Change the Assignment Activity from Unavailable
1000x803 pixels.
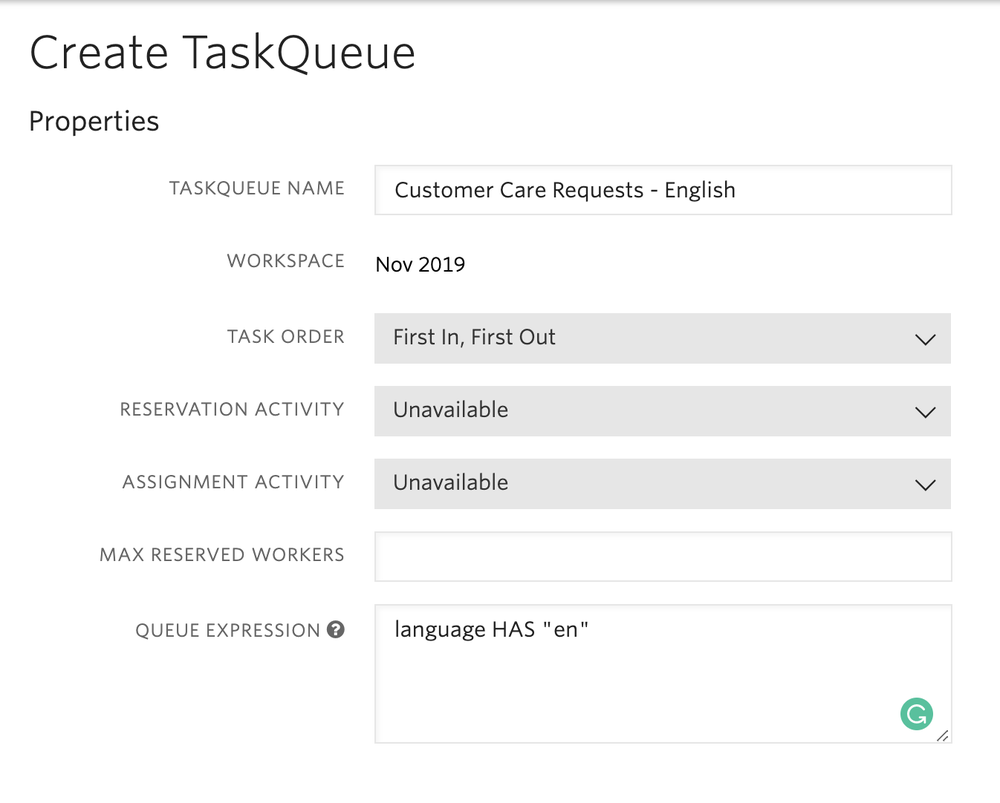(662, 484)
